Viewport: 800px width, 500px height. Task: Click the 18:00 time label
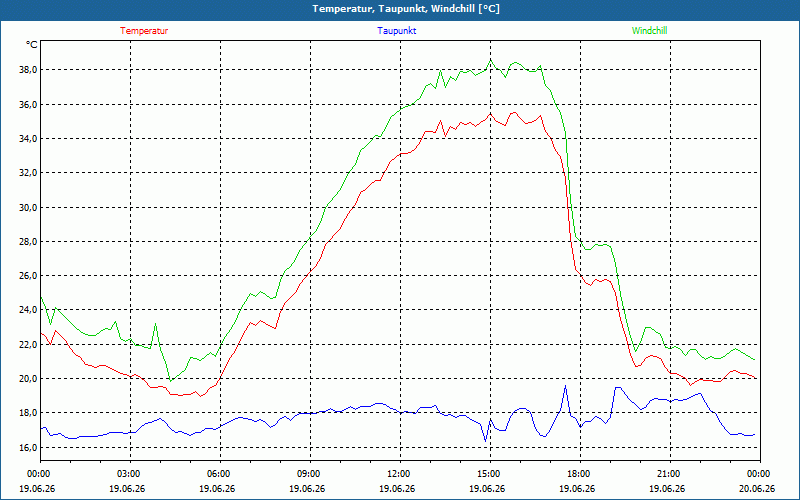tap(580, 474)
